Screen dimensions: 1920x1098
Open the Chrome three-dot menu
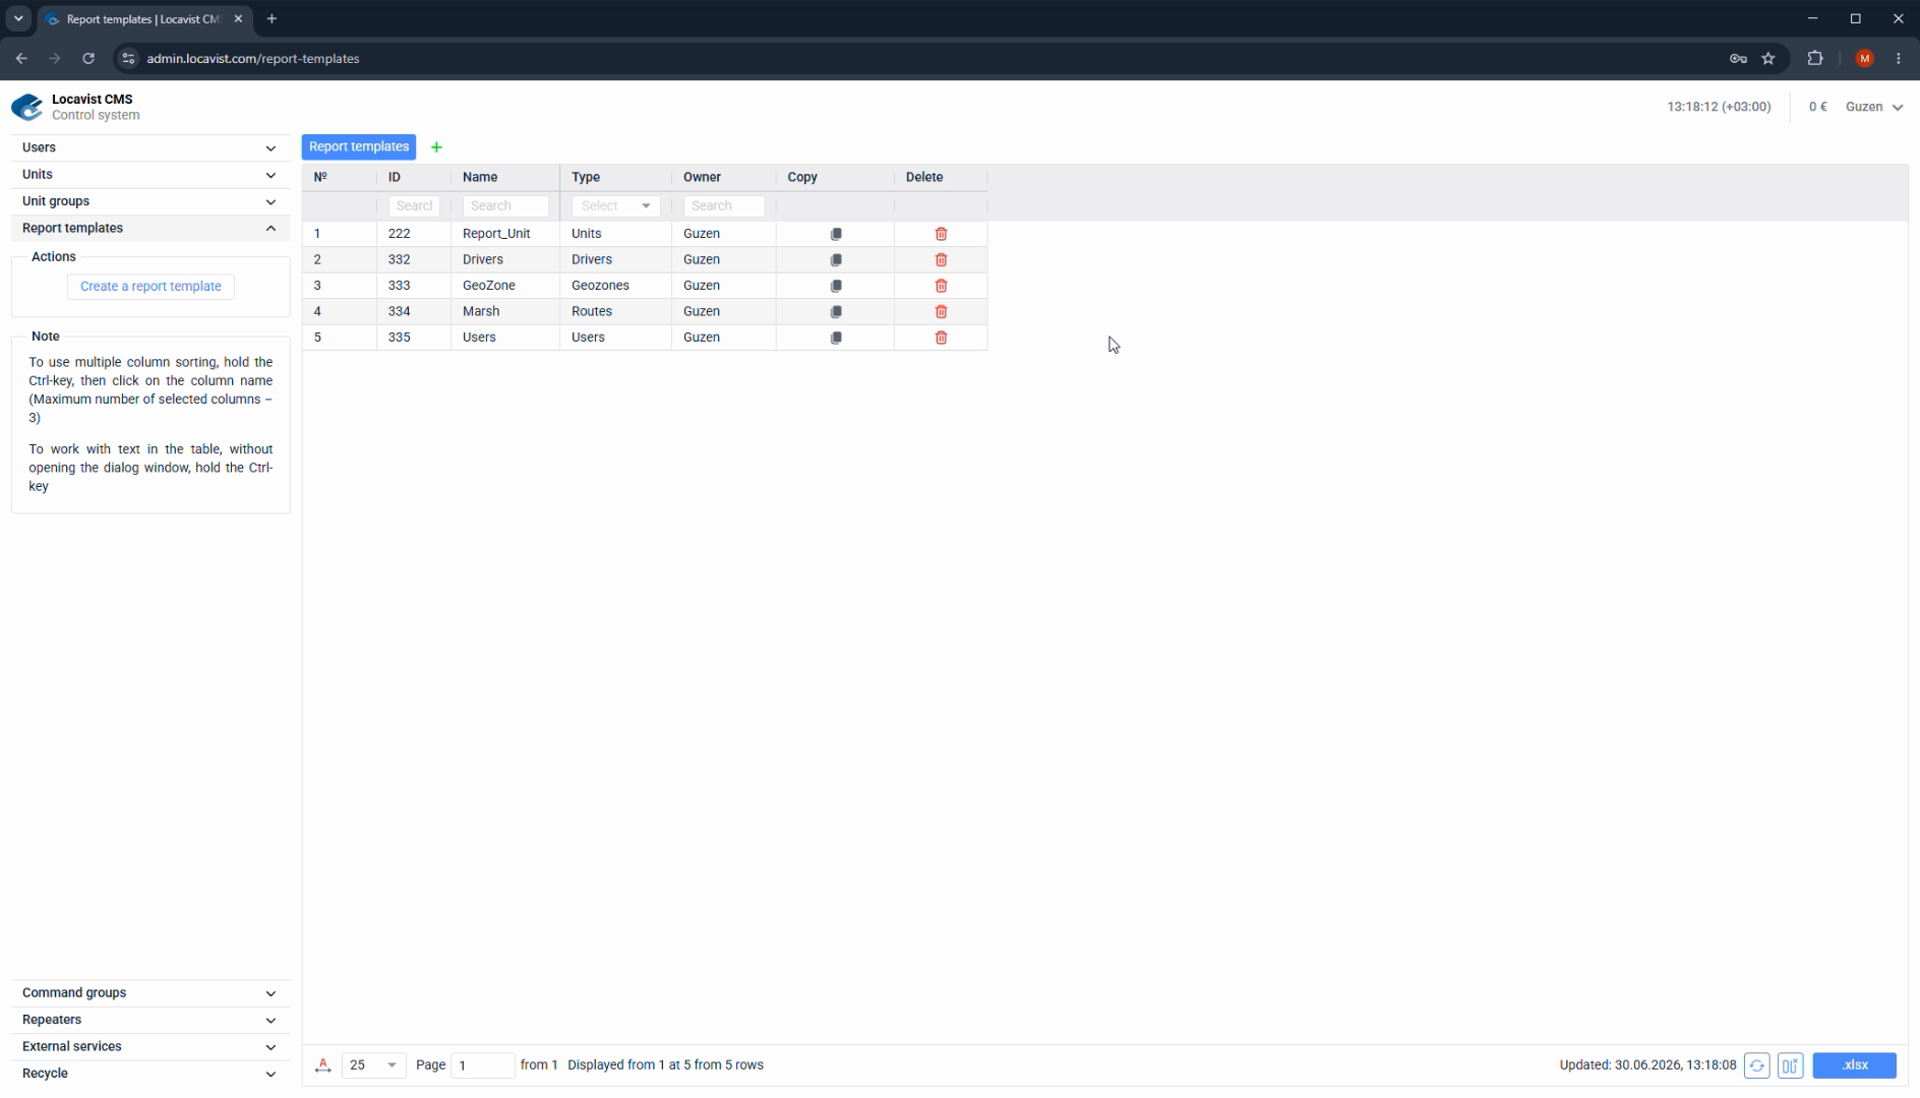click(1898, 59)
